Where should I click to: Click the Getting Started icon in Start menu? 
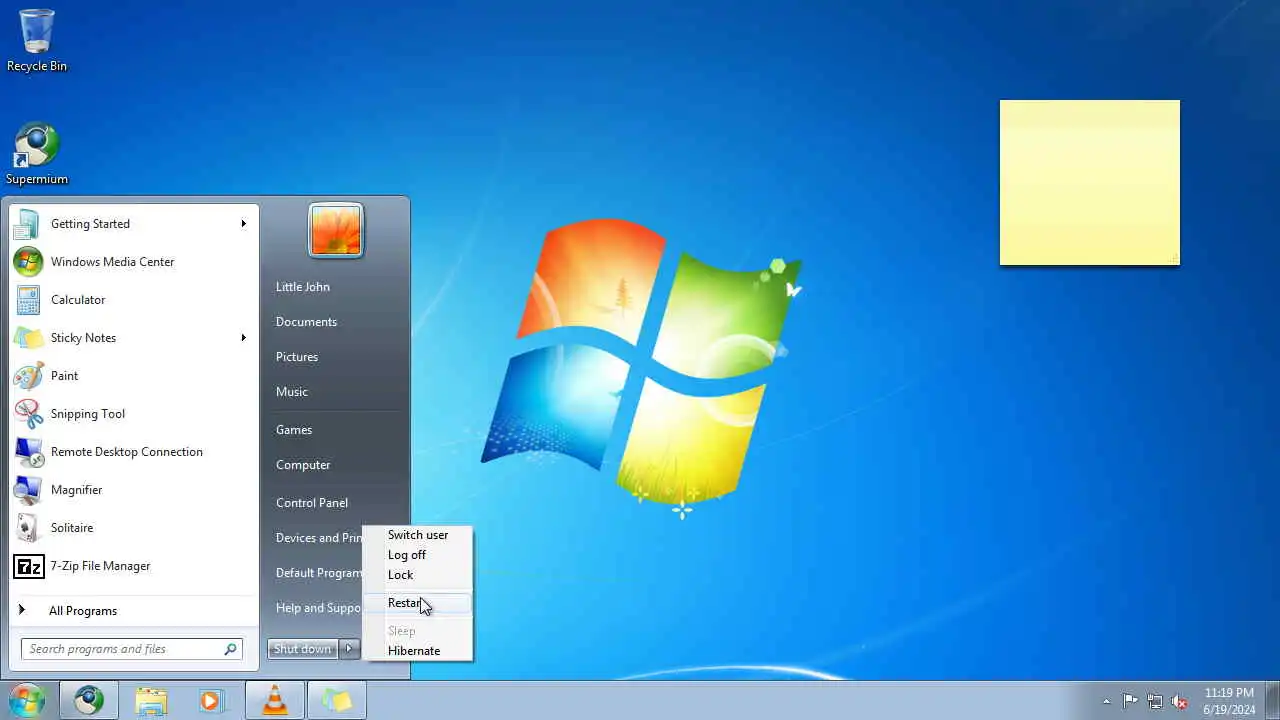pos(28,224)
